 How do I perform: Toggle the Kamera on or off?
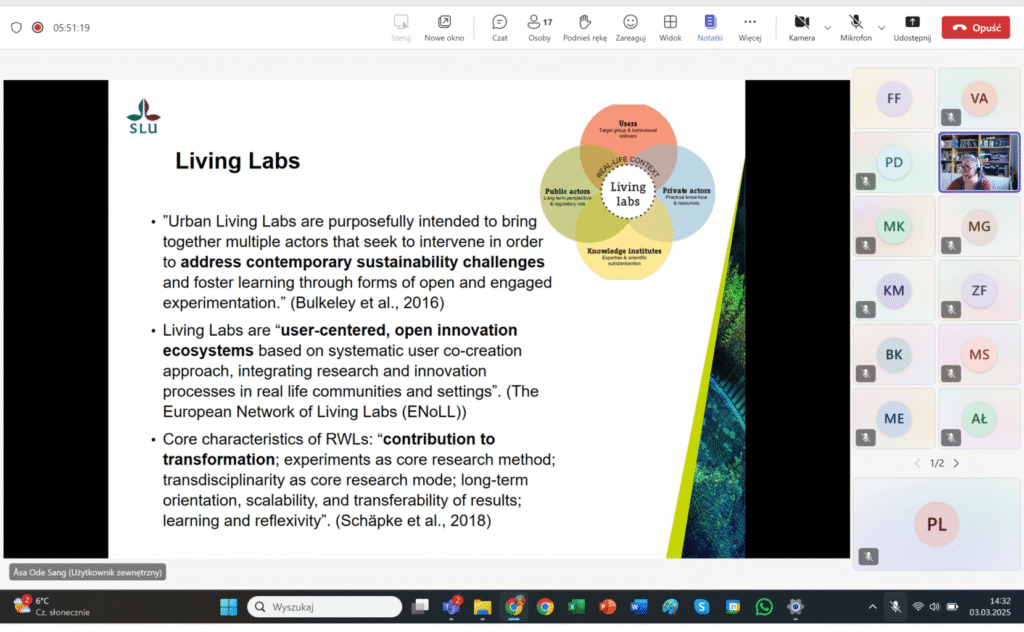(801, 27)
